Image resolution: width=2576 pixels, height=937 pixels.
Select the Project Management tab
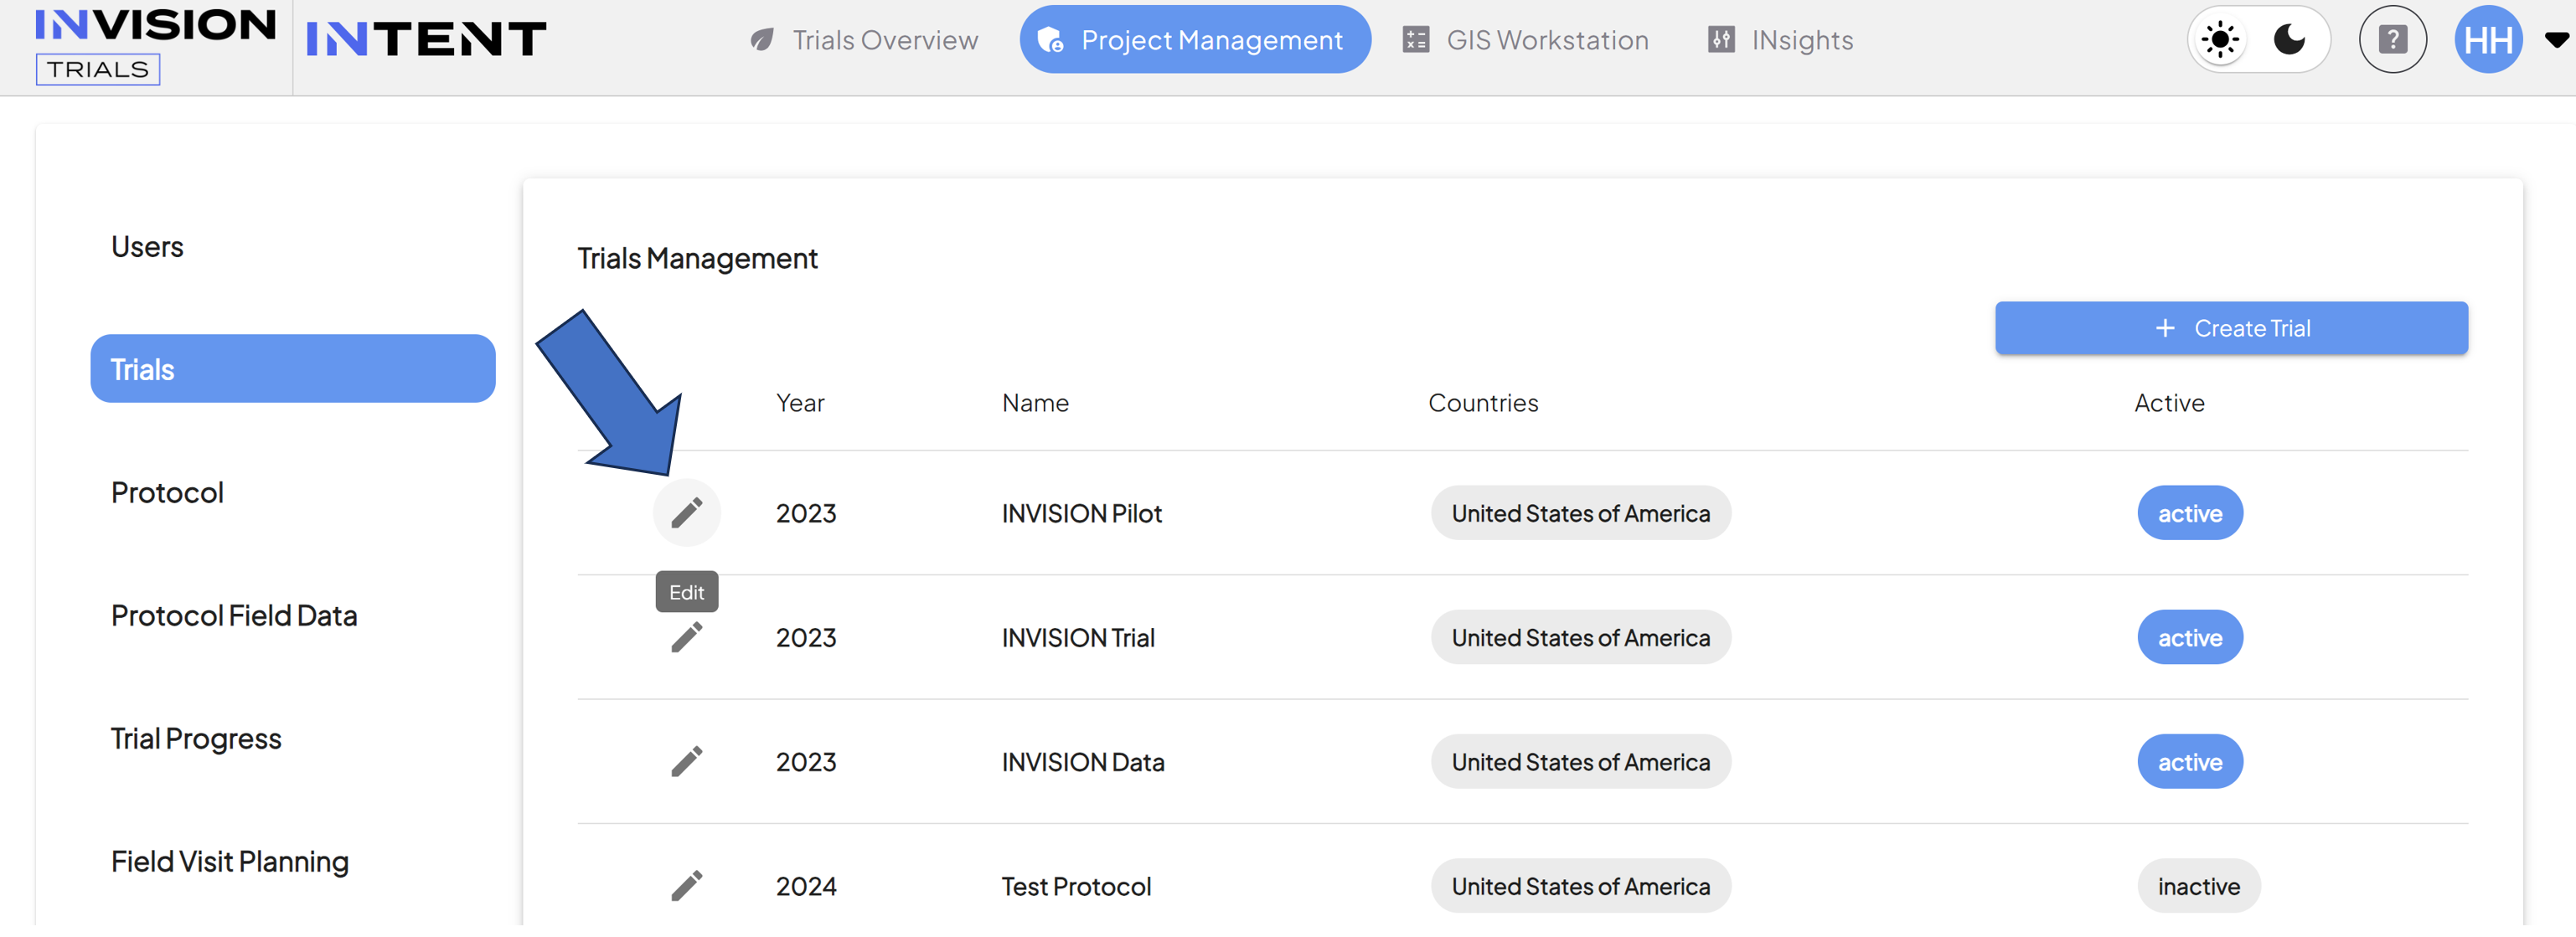[1195, 40]
